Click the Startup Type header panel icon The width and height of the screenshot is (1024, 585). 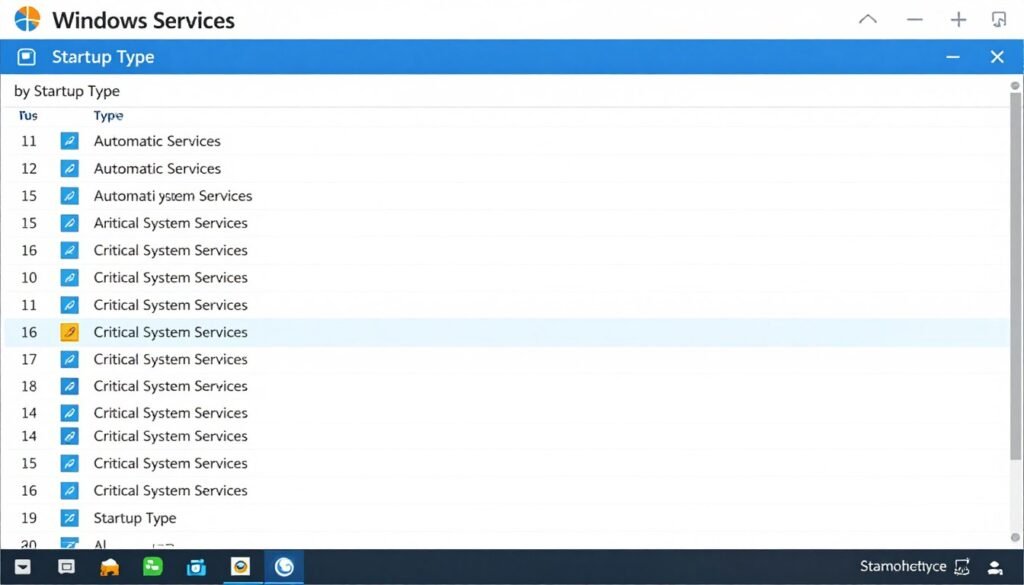[x=29, y=57]
